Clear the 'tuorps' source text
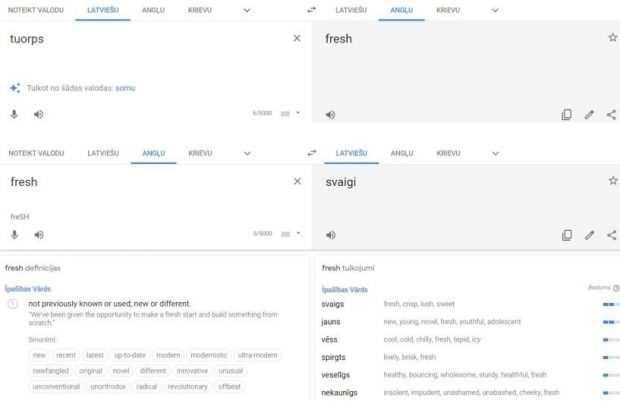This screenshot has height=413, width=620. tap(296, 39)
